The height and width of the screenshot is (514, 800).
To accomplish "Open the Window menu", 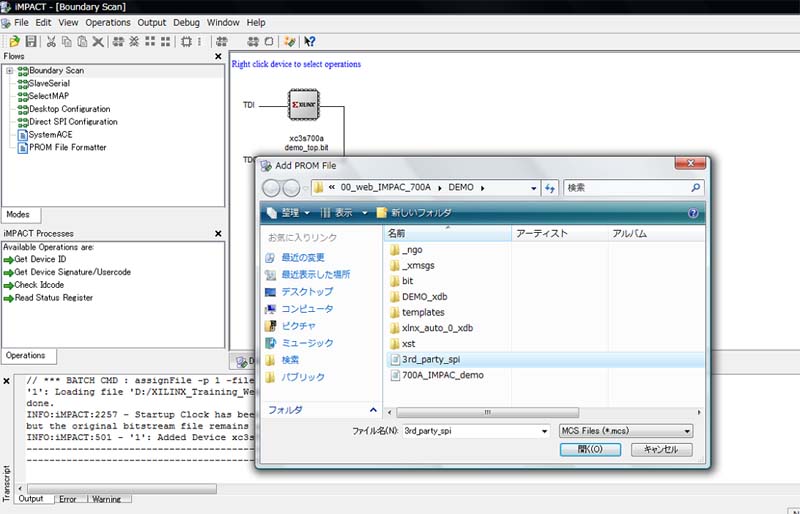I will tap(222, 22).
